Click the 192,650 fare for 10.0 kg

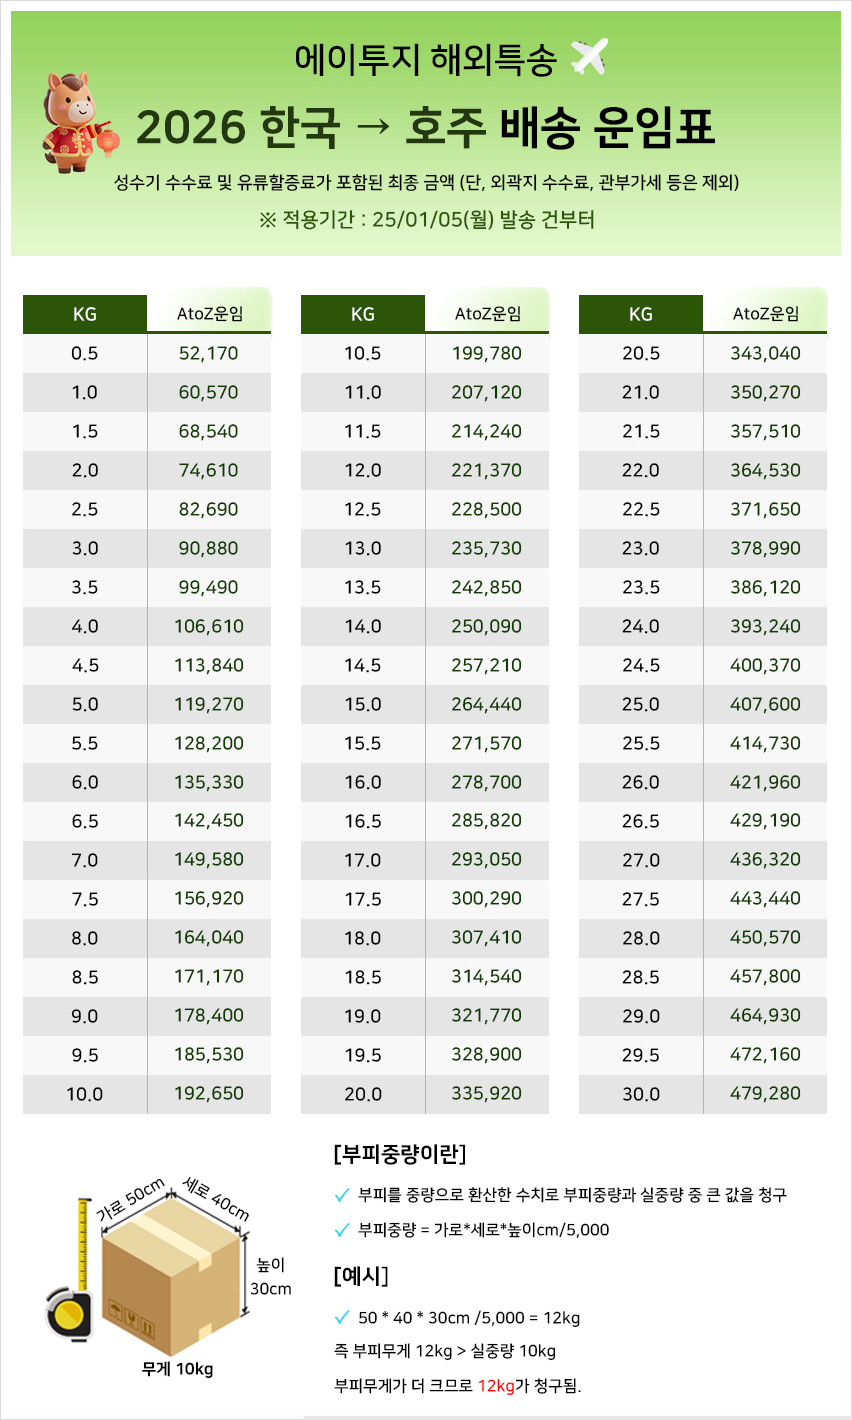(x=209, y=1093)
